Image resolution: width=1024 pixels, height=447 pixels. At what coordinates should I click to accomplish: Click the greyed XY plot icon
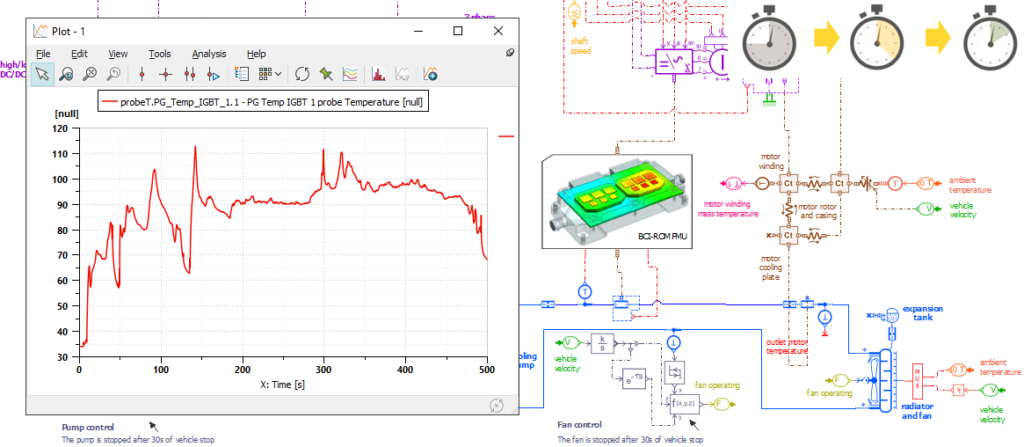pyautogui.click(x=402, y=74)
